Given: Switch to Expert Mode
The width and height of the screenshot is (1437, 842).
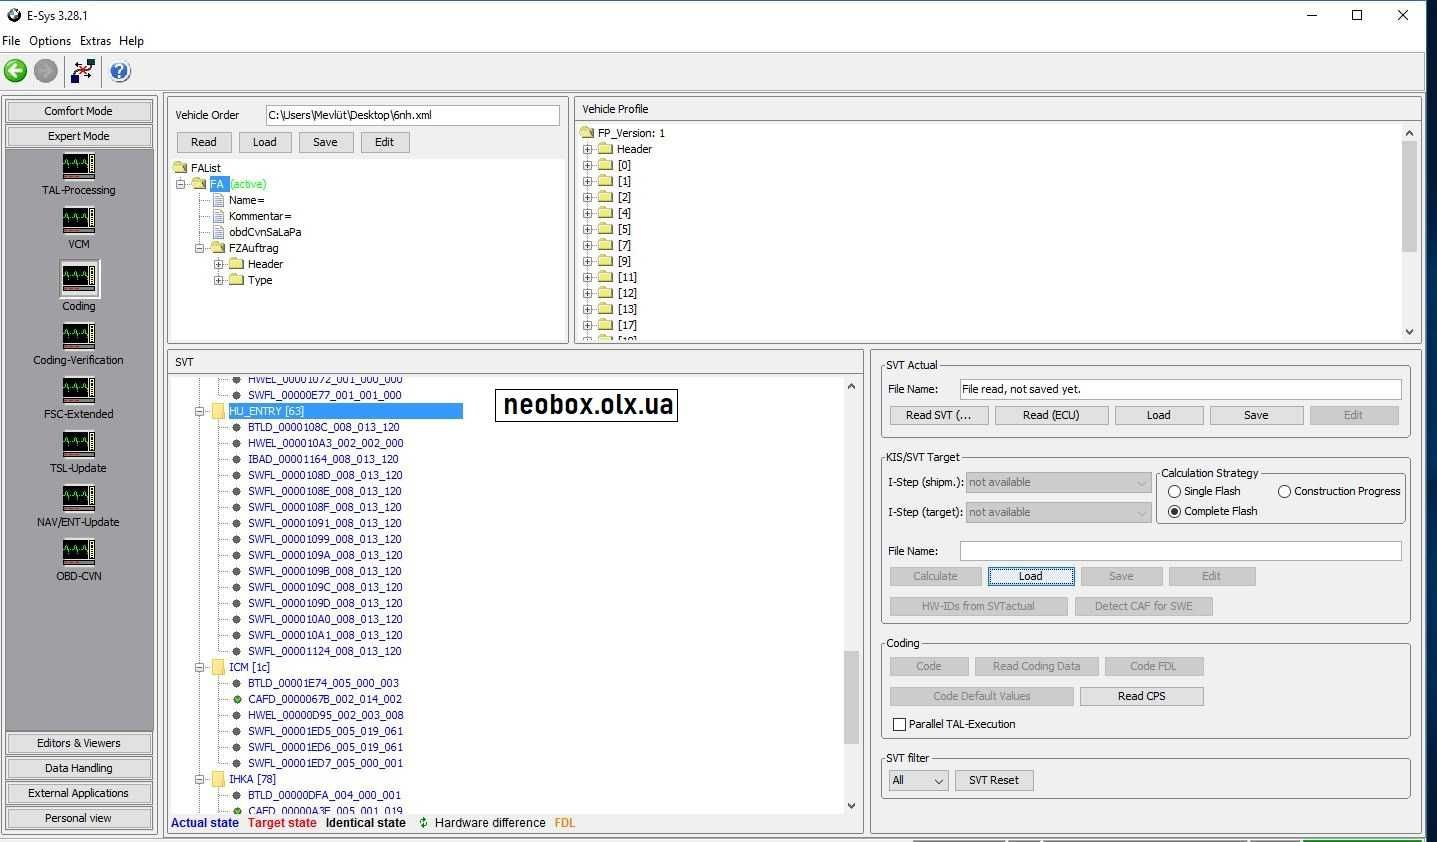Looking at the screenshot, I should tap(79, 136).
